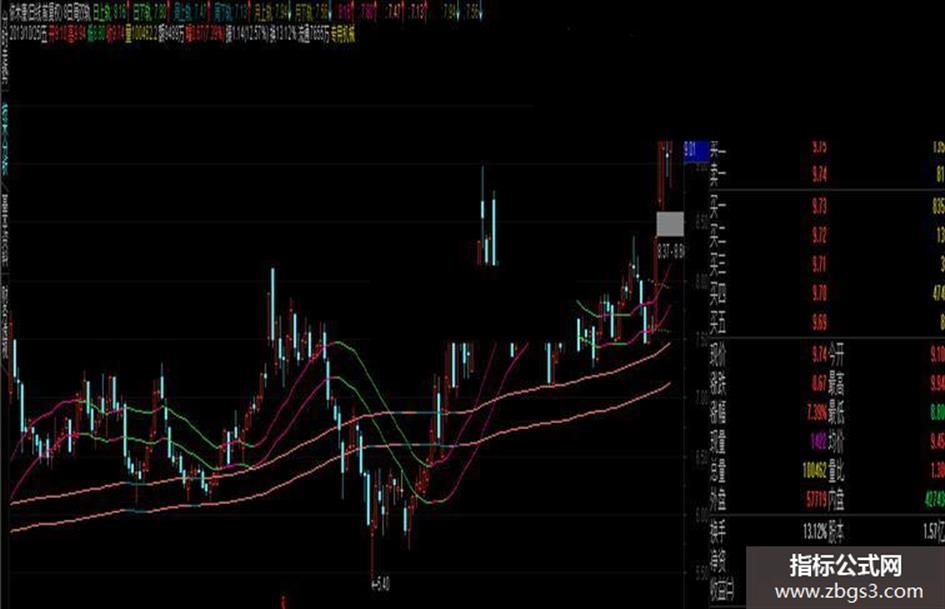Click the 总量 value 100462
The height and width of the screenshot is (609, 945).
[815, 470]
